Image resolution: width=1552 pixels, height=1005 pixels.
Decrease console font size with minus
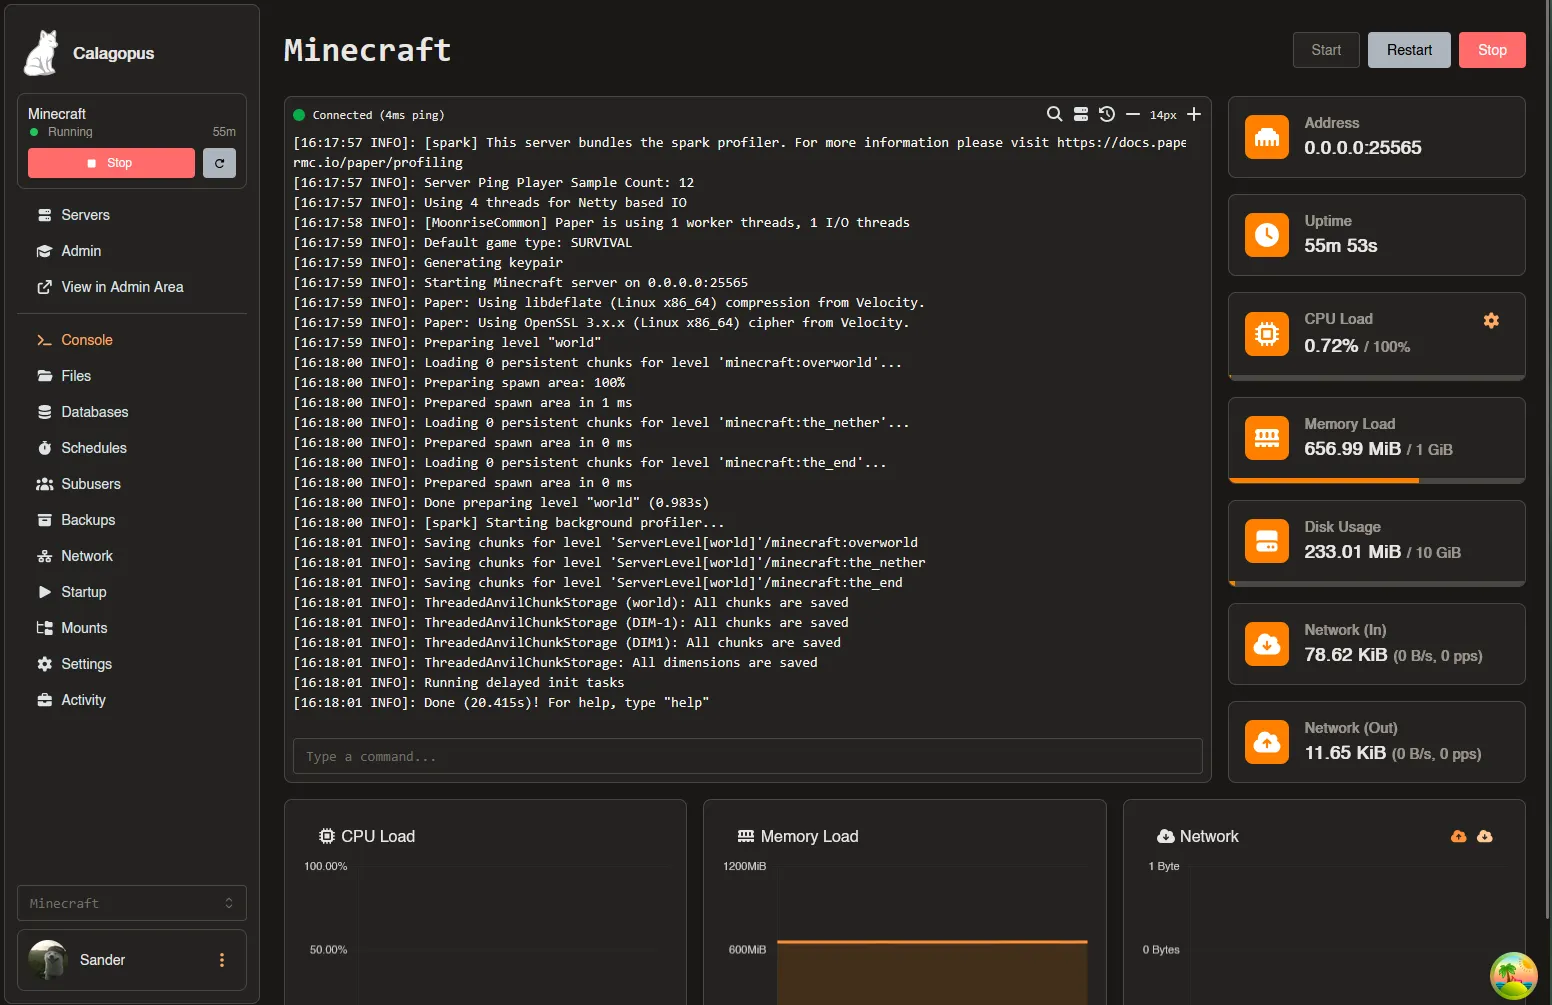(1133, 114)
